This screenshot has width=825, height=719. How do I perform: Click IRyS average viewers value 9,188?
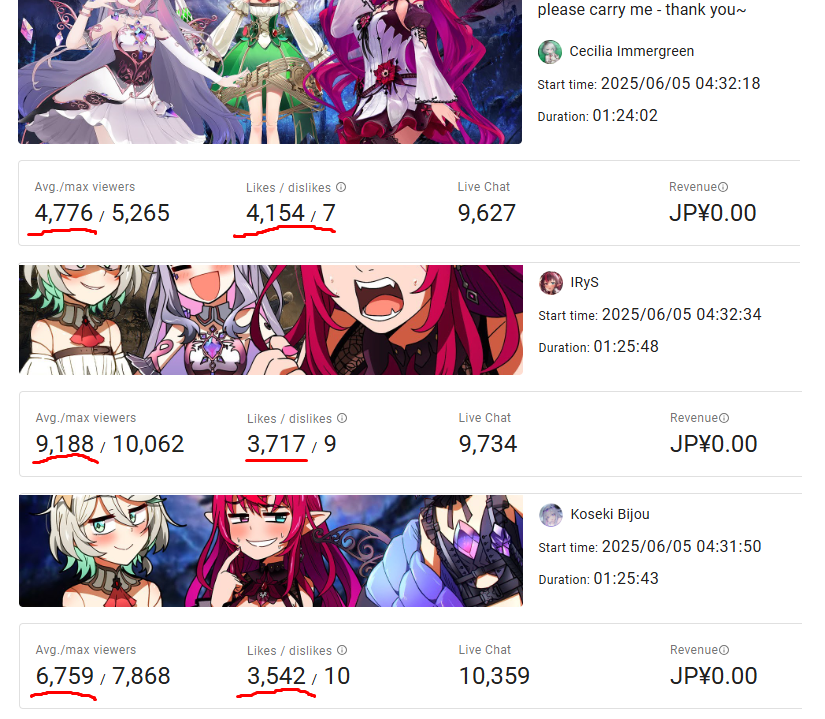[x=65, y=444]
